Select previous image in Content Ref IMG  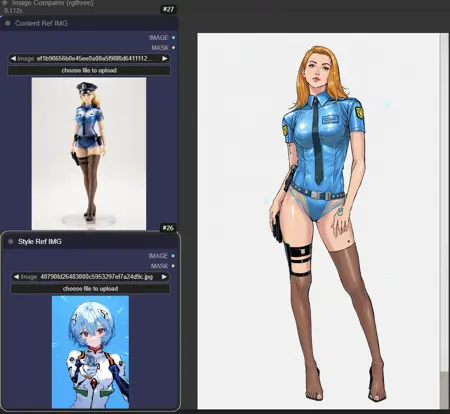(13, 59)
